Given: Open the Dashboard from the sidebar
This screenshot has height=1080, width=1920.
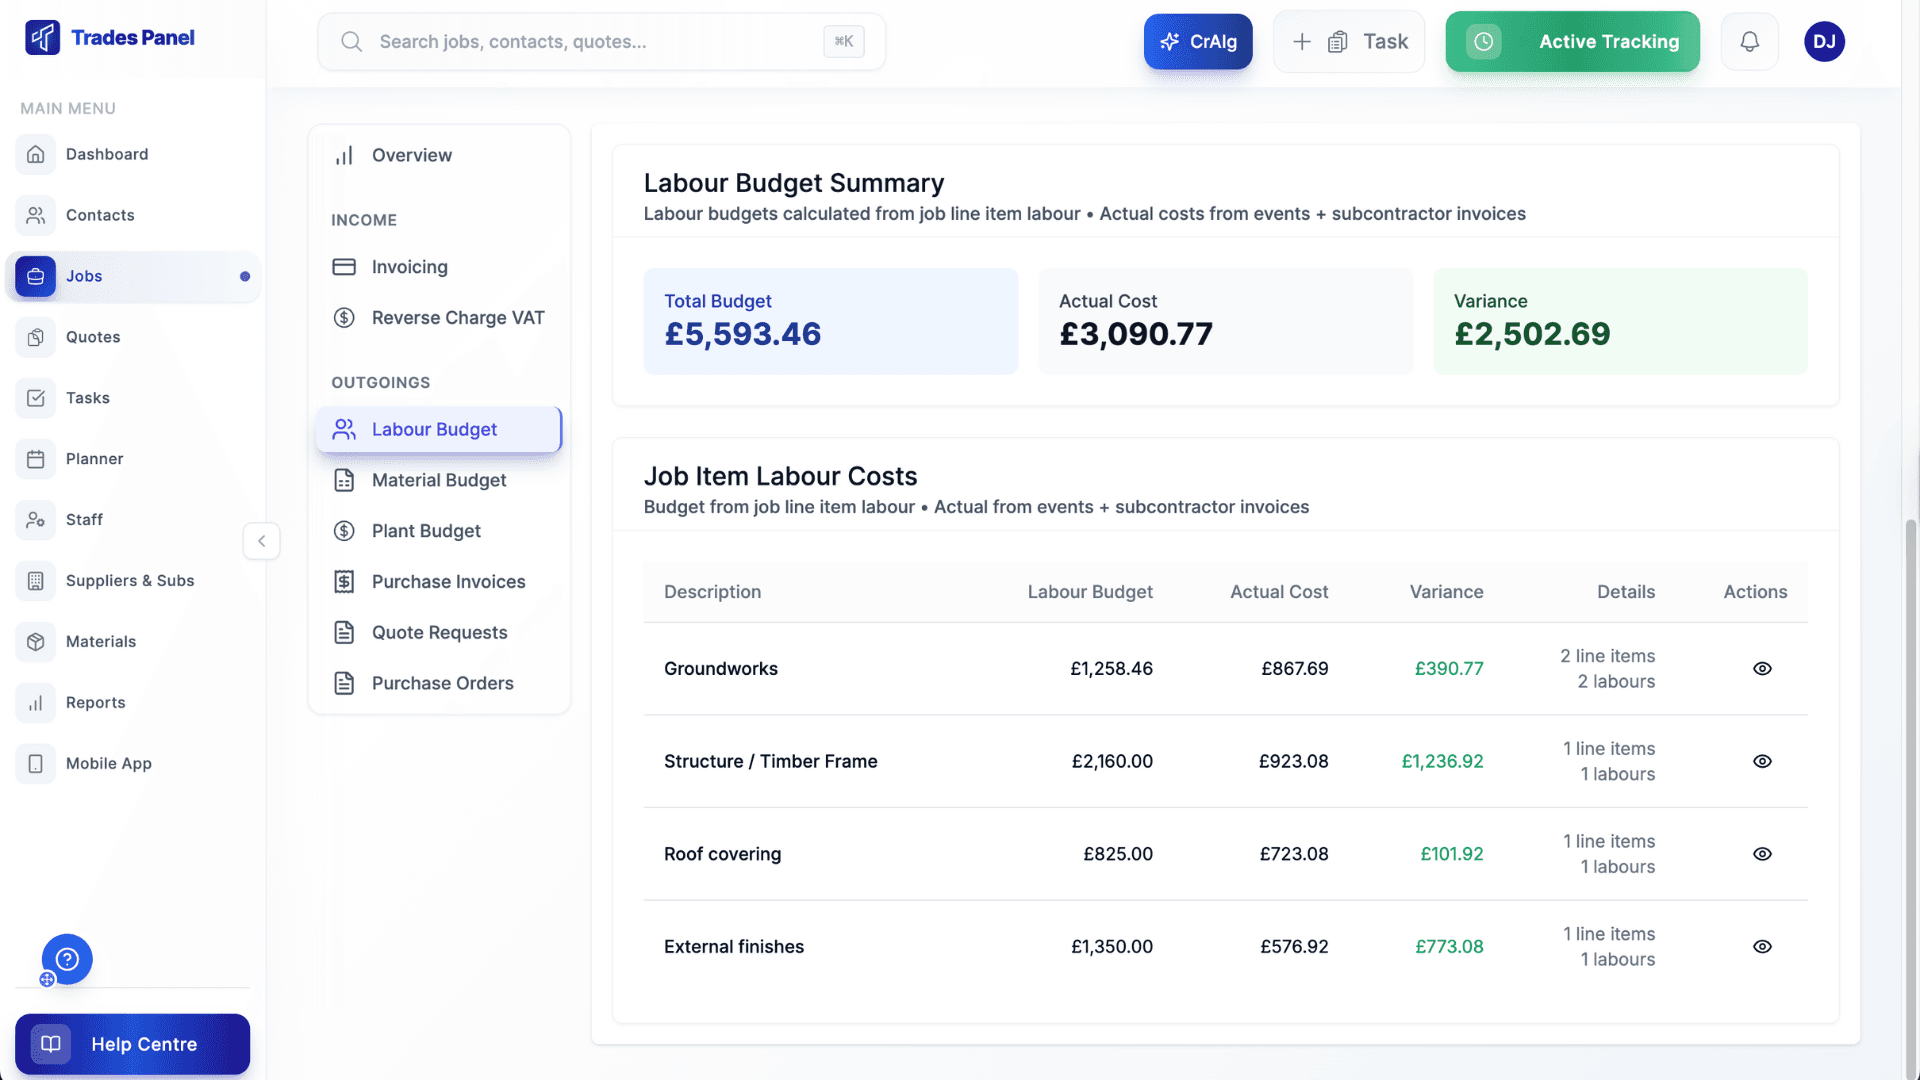Looking at the screenshot, I should click(x=107, y=154).
